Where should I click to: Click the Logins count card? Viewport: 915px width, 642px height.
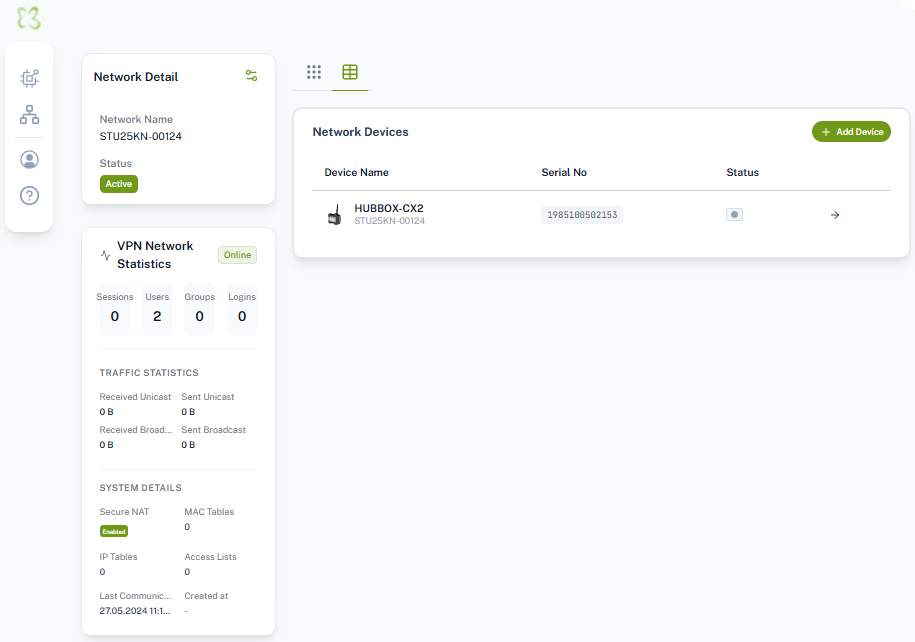(x=242, y=309)
